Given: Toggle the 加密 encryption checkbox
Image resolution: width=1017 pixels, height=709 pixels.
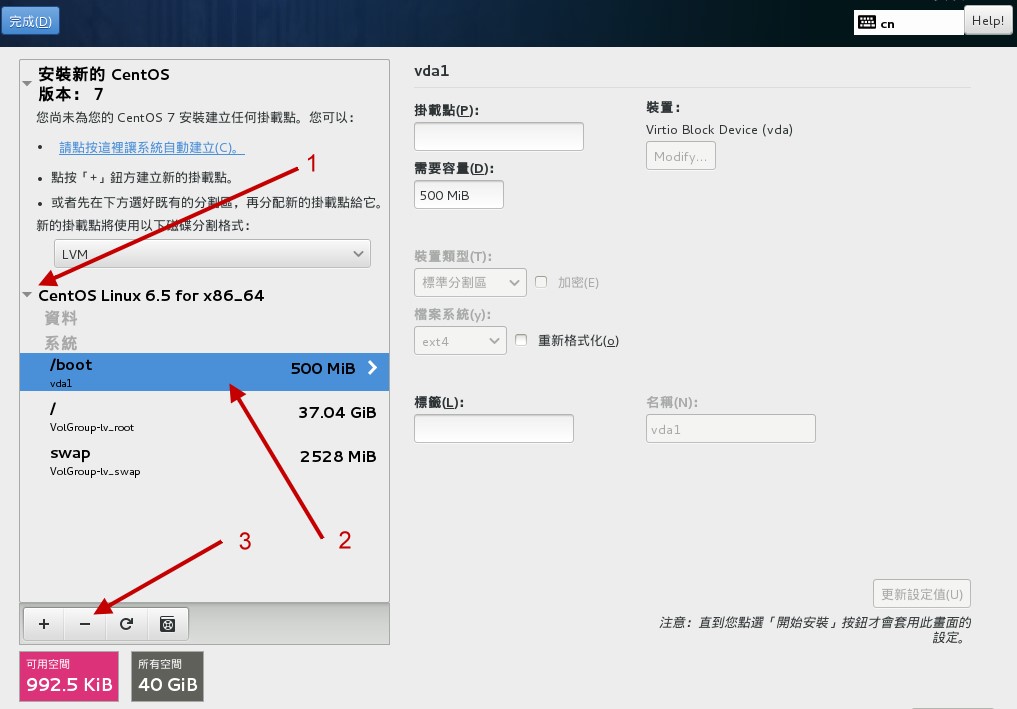Looking at the screenshot, I should pos(541,283).
